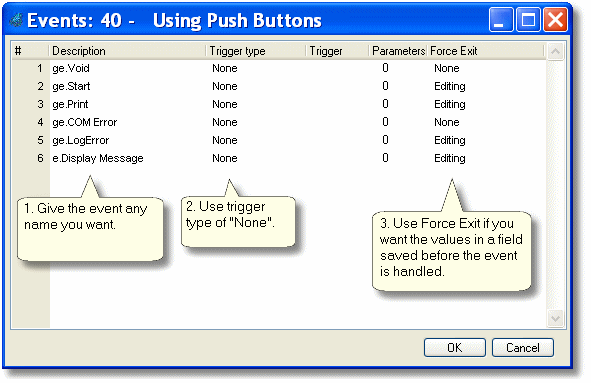Confirm with the OK button
This screenshot has width=591, height=383.
455,347
